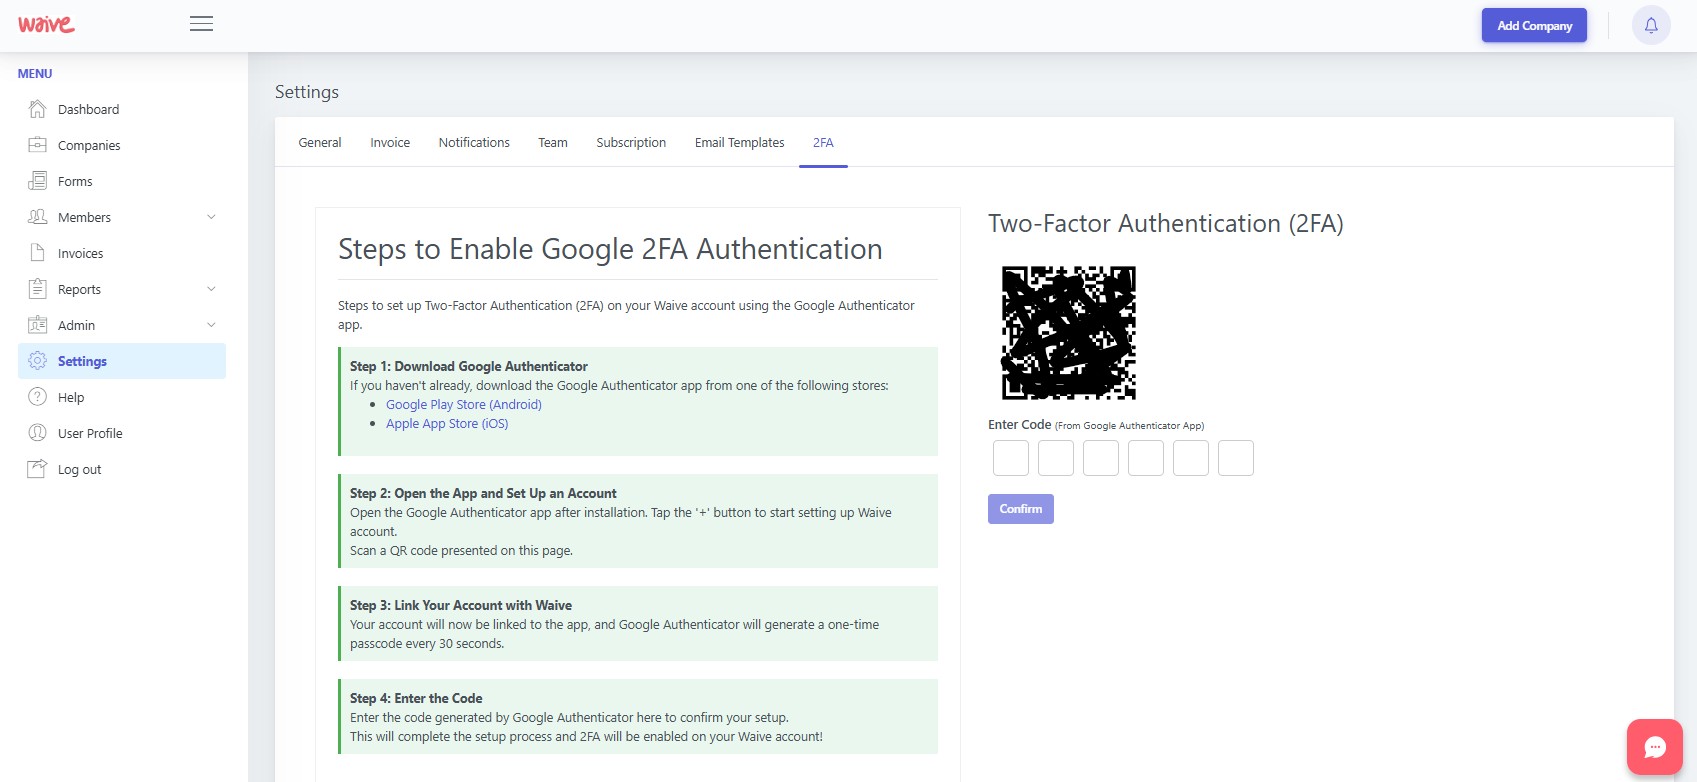The height and width of the screenshot is (782, 1697).
Task: Open the notifications bell
Action: pos(1651,26)
